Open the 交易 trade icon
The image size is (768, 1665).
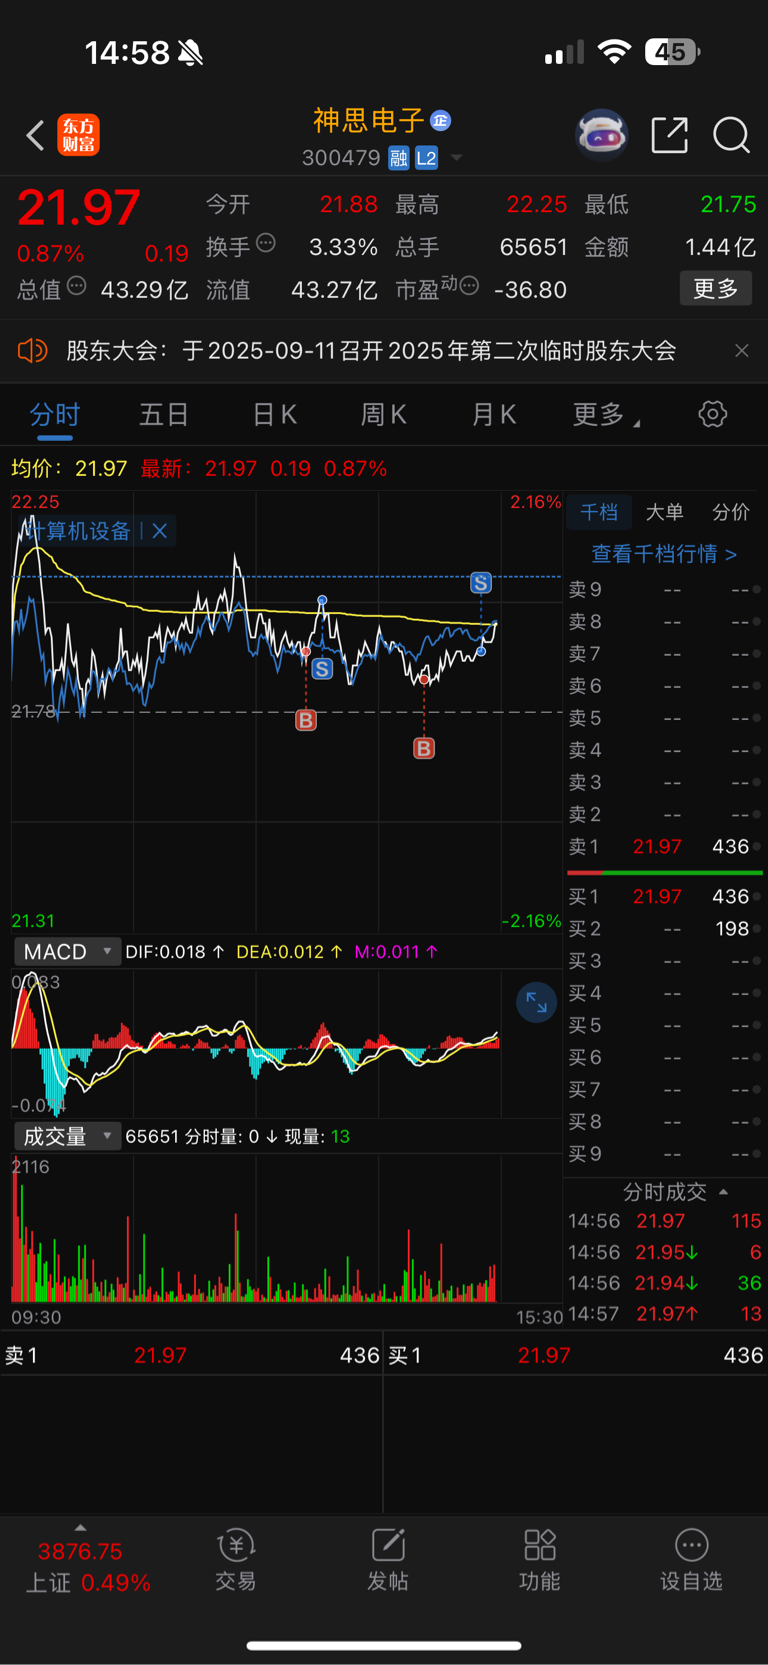point(236,1560)
